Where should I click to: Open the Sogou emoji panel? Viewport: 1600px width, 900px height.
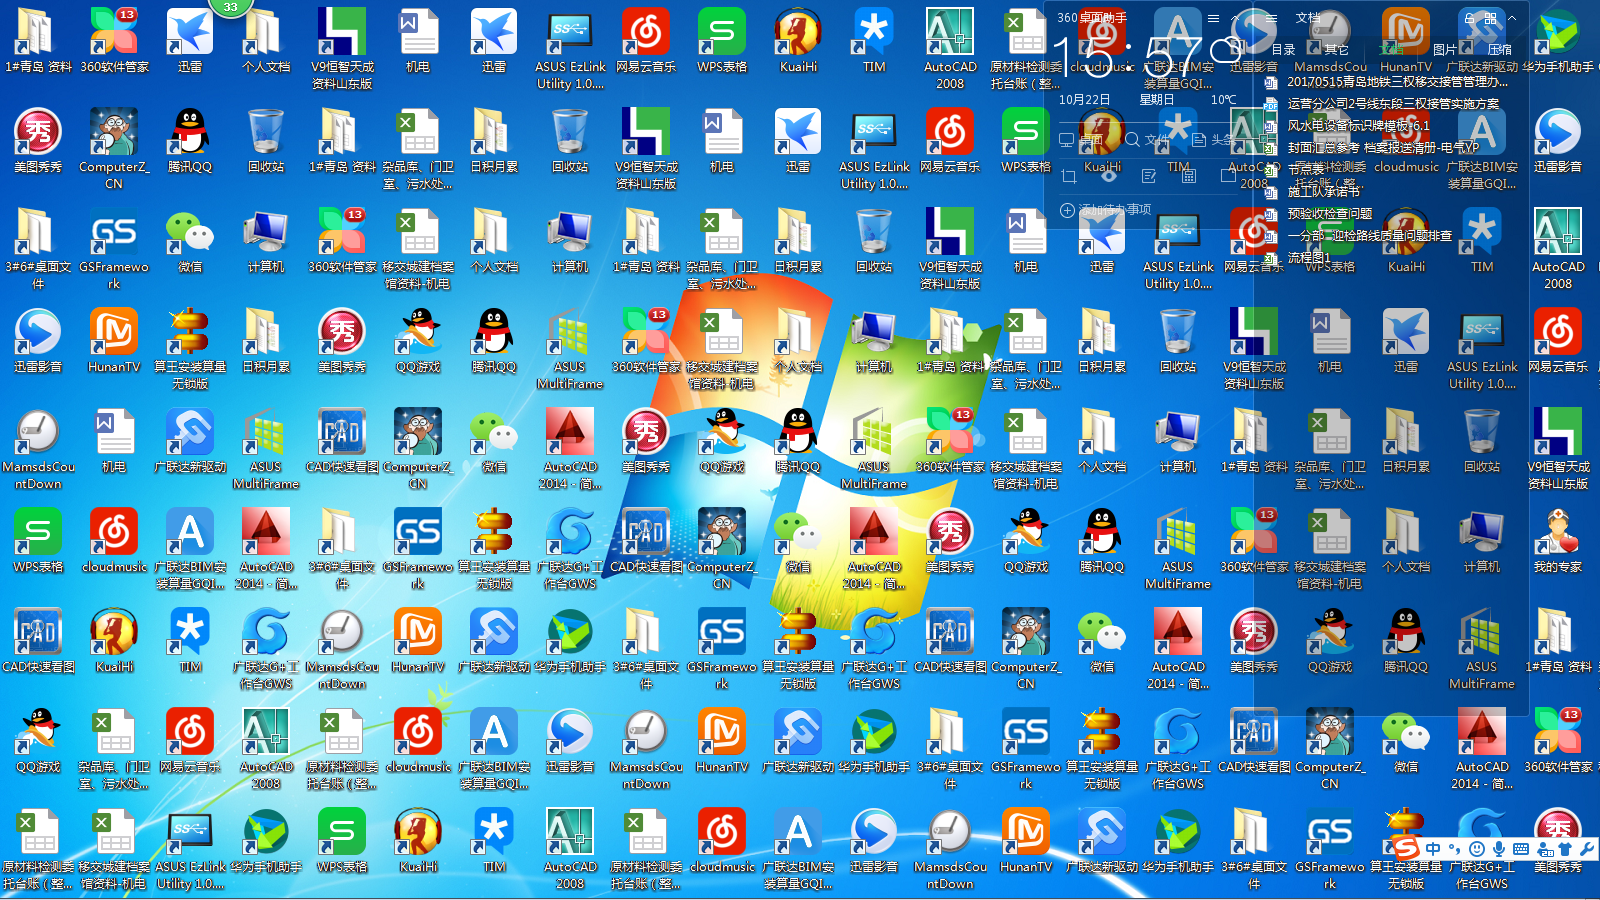[x=1477, y=849]
